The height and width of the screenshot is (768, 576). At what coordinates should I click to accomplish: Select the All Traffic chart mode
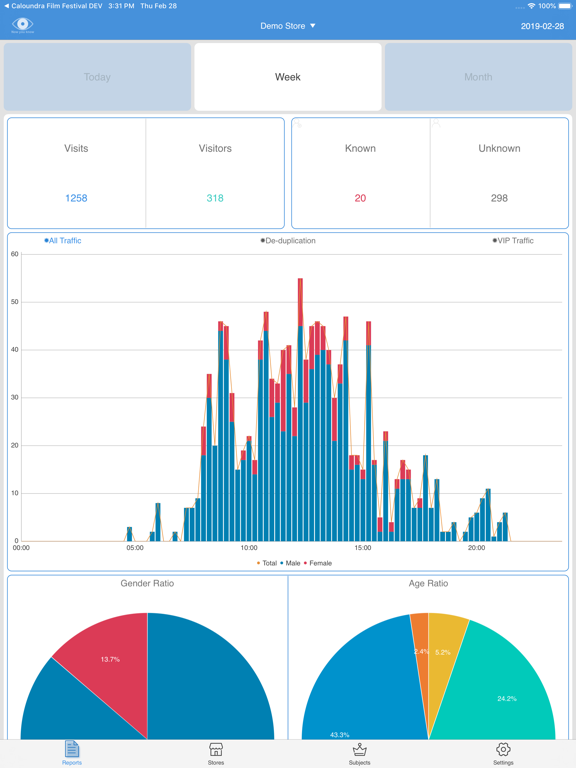pos(63,240)
